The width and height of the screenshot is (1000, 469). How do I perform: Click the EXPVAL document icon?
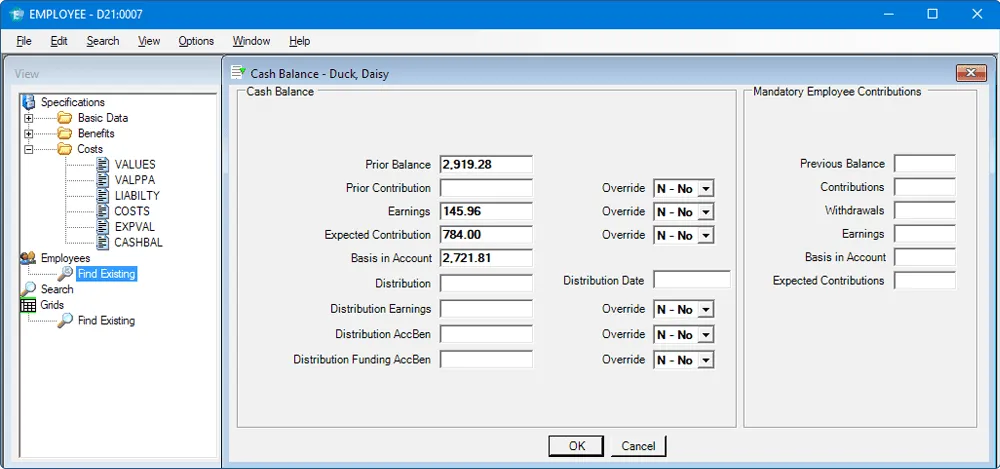103,227
